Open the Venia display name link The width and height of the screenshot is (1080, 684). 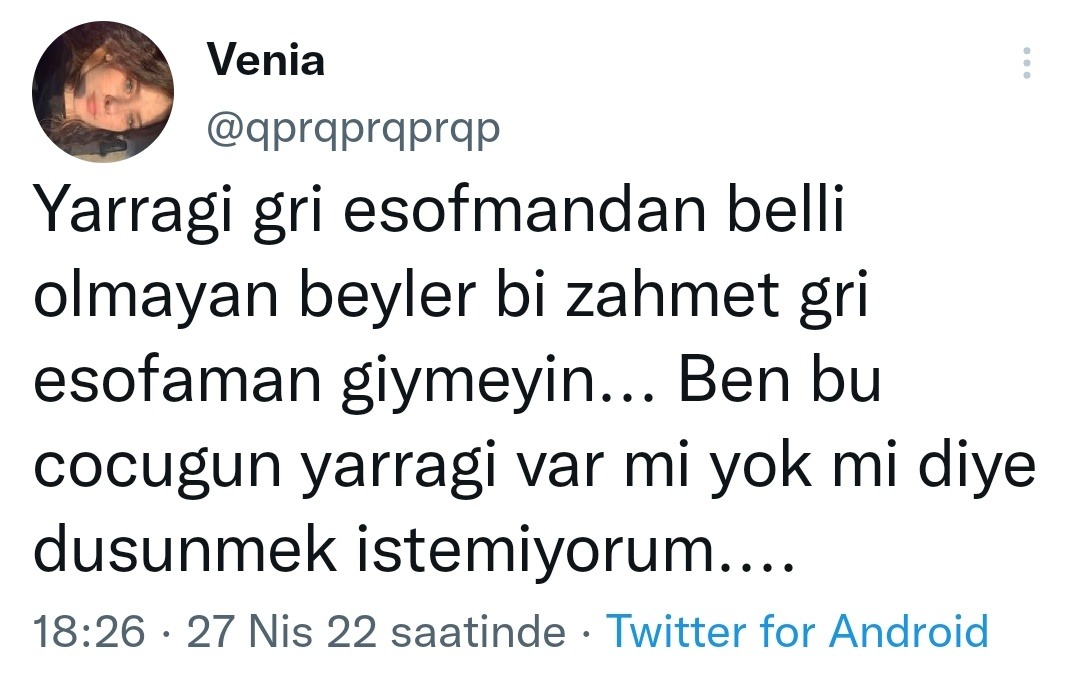tap(266, 61)
